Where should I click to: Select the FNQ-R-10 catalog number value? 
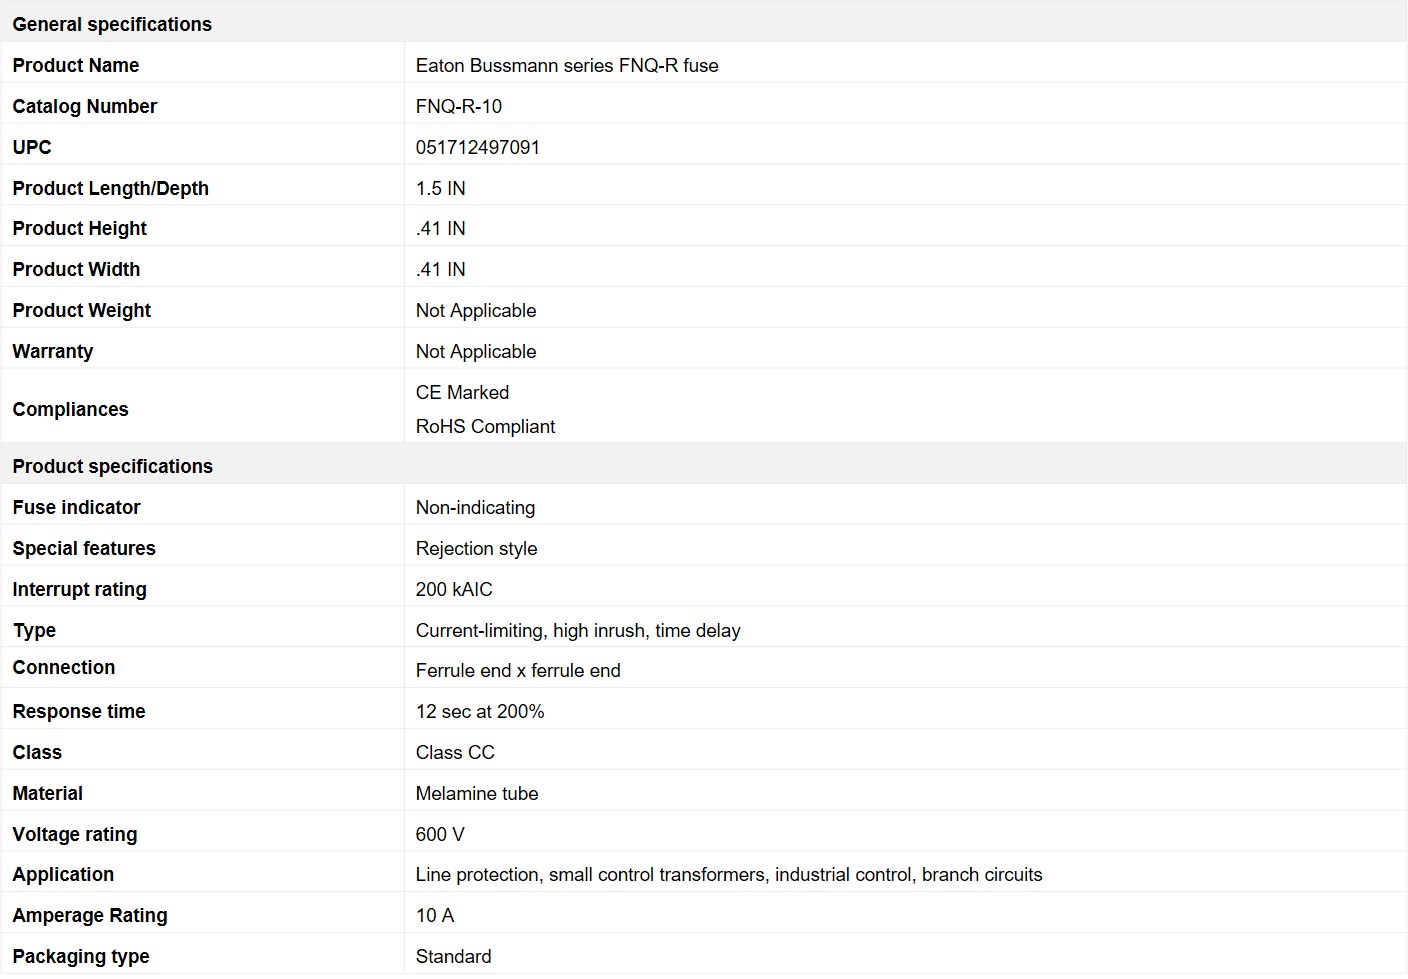point(458,106)
